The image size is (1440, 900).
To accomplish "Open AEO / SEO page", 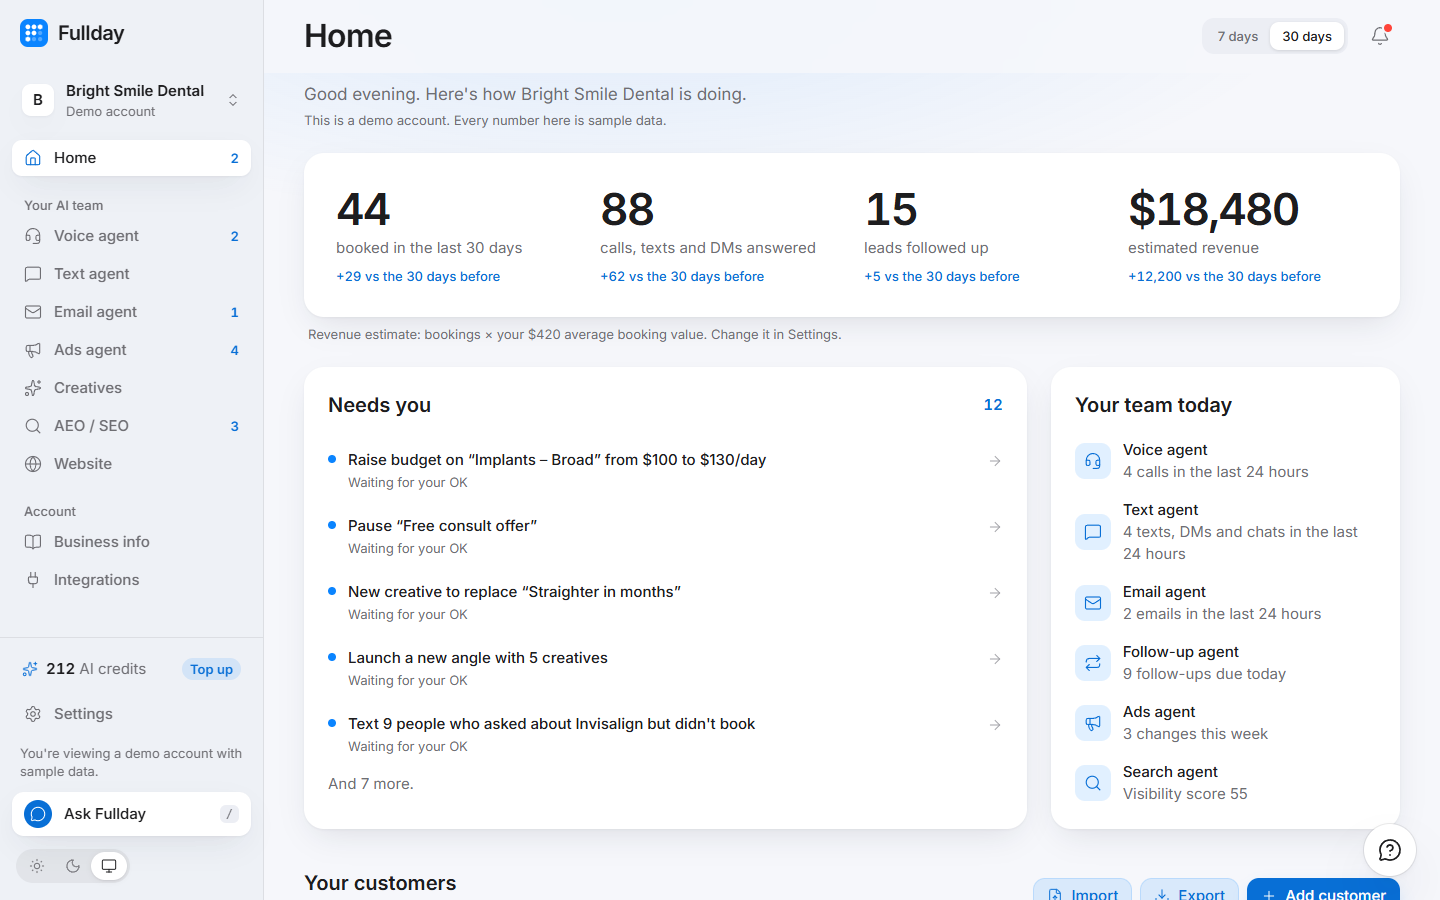I will pos(132,426).
